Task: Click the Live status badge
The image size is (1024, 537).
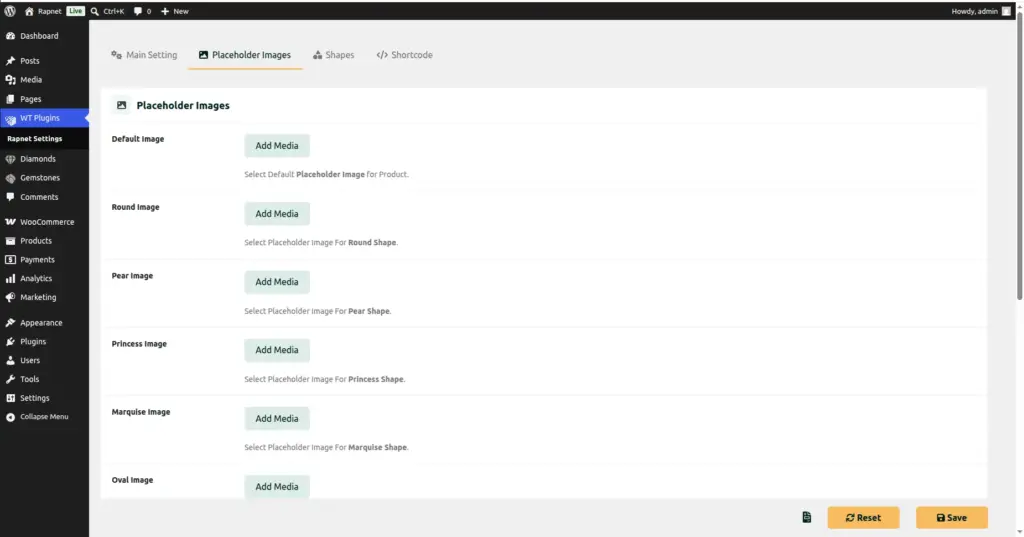Action: 76,11
